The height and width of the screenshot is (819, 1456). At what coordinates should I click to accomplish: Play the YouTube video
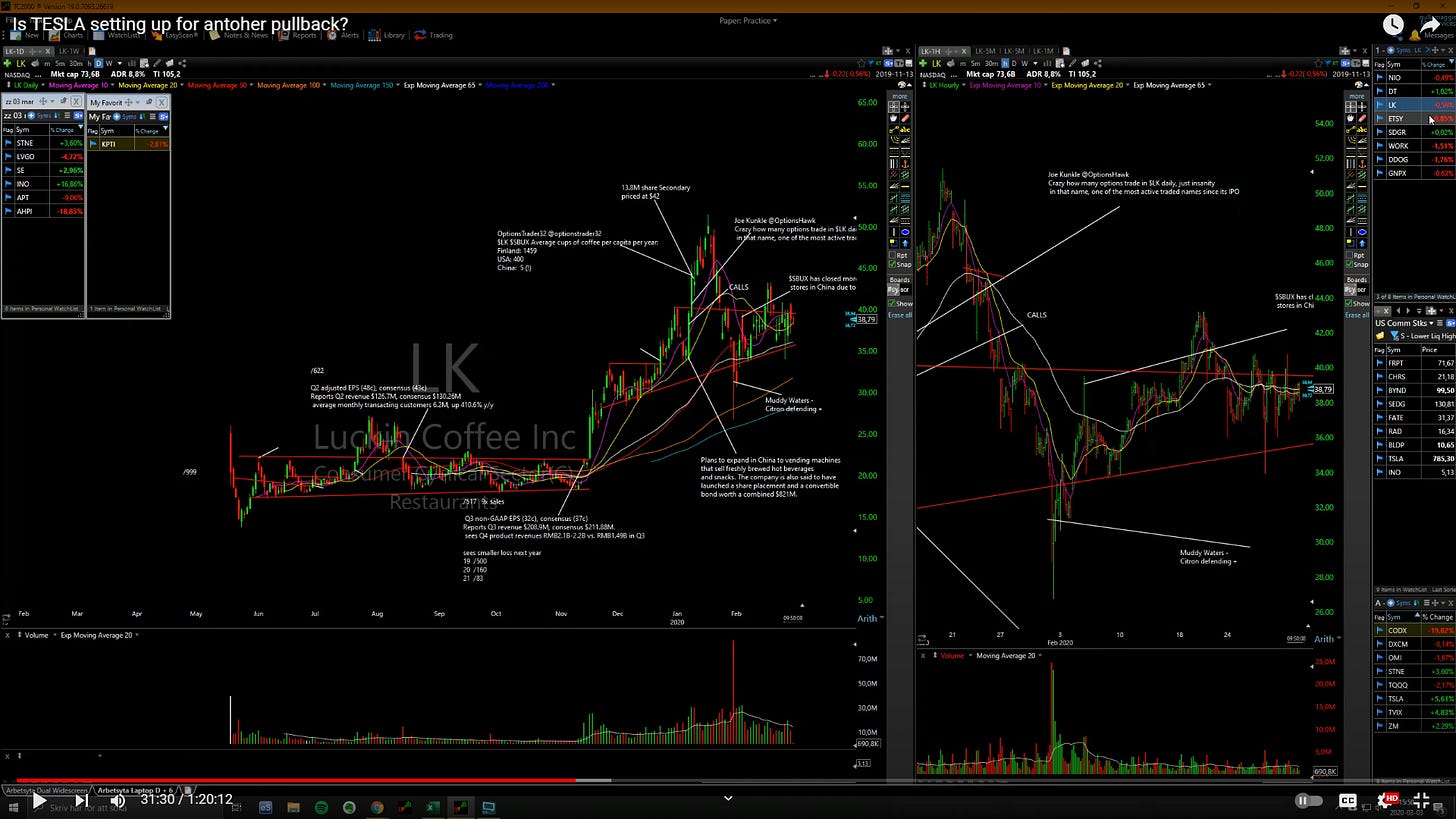coord(38,800)
